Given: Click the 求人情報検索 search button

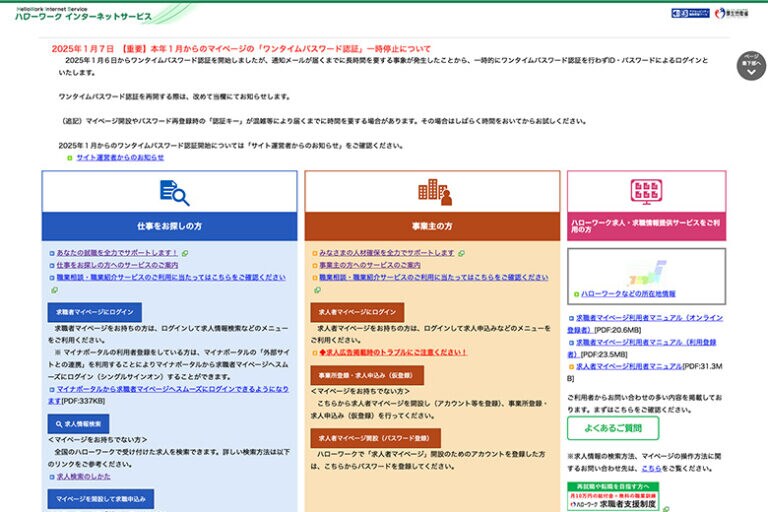Looking at the screenshot, I should click(x=78, y=424).
